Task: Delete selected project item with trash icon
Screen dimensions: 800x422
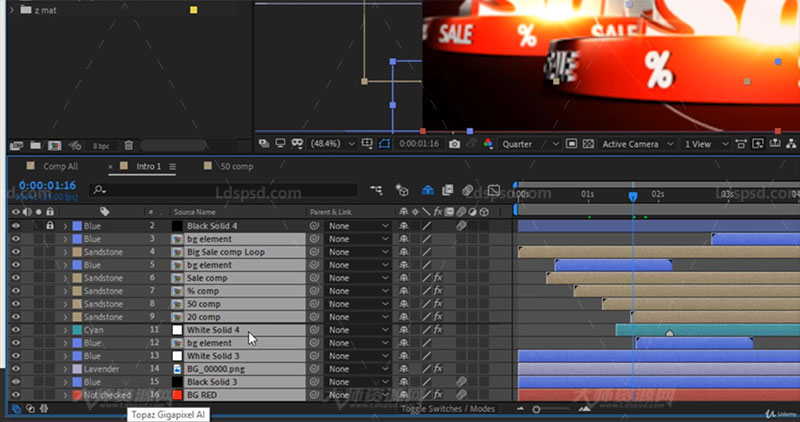Action: (129, 146)
